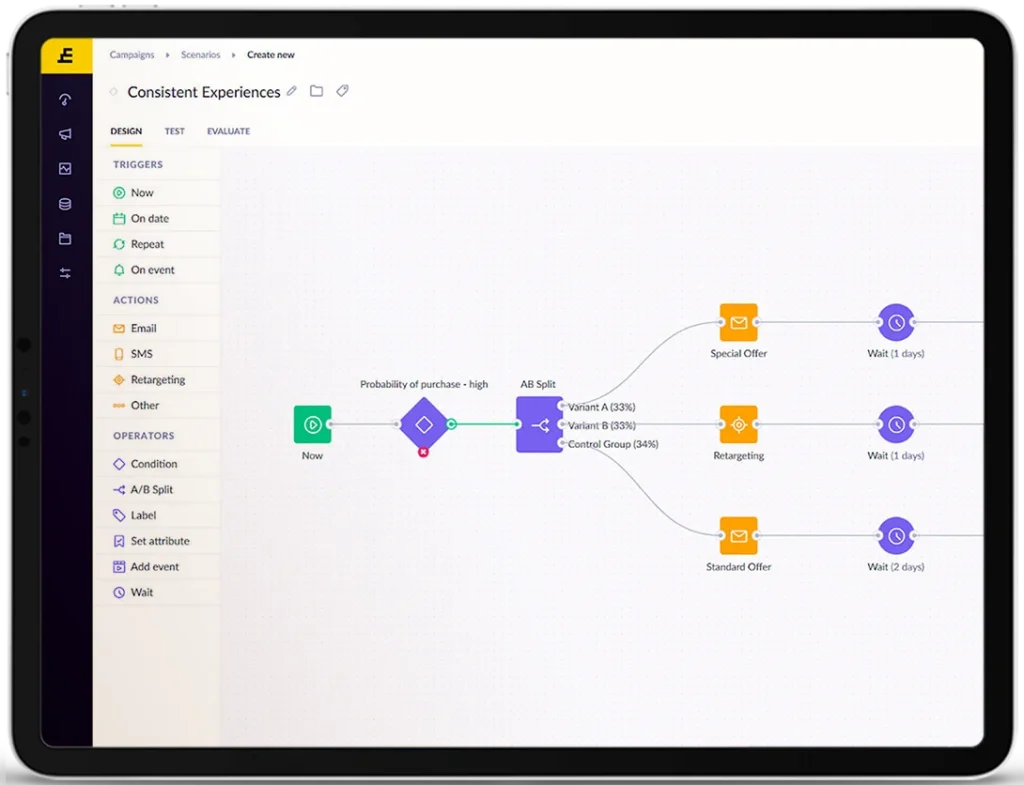Select the AB Split node on canvas

[x=539, y=425]
